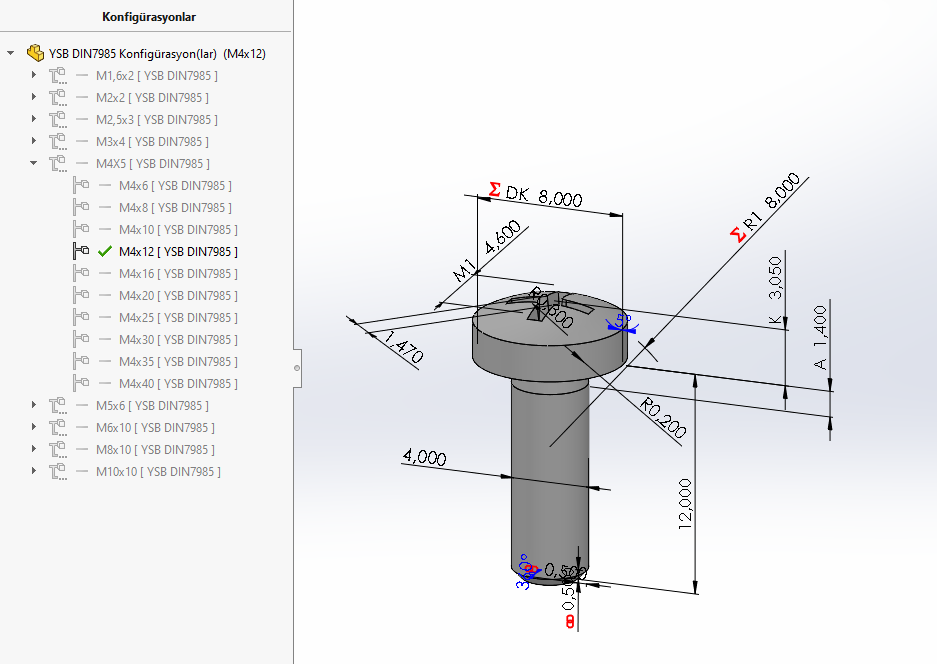Expand the M3x4 configuration node

point(33,141)
